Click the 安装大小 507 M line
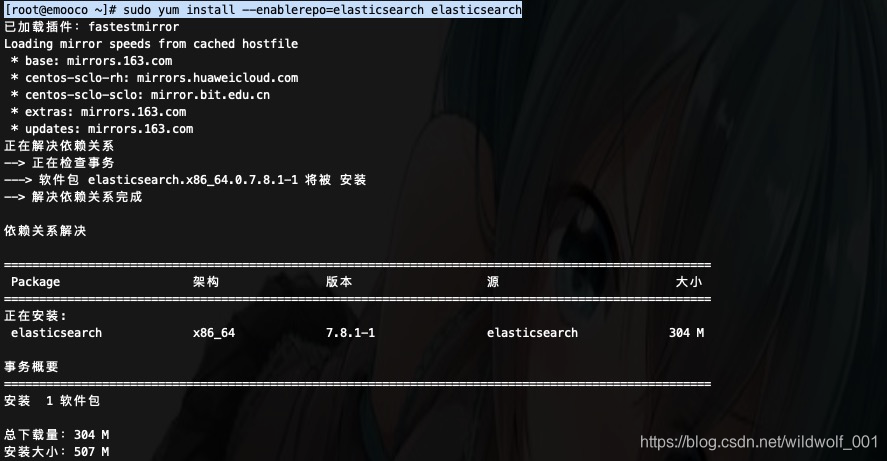This screenshot has width=887, height=461. pos(57,452)
